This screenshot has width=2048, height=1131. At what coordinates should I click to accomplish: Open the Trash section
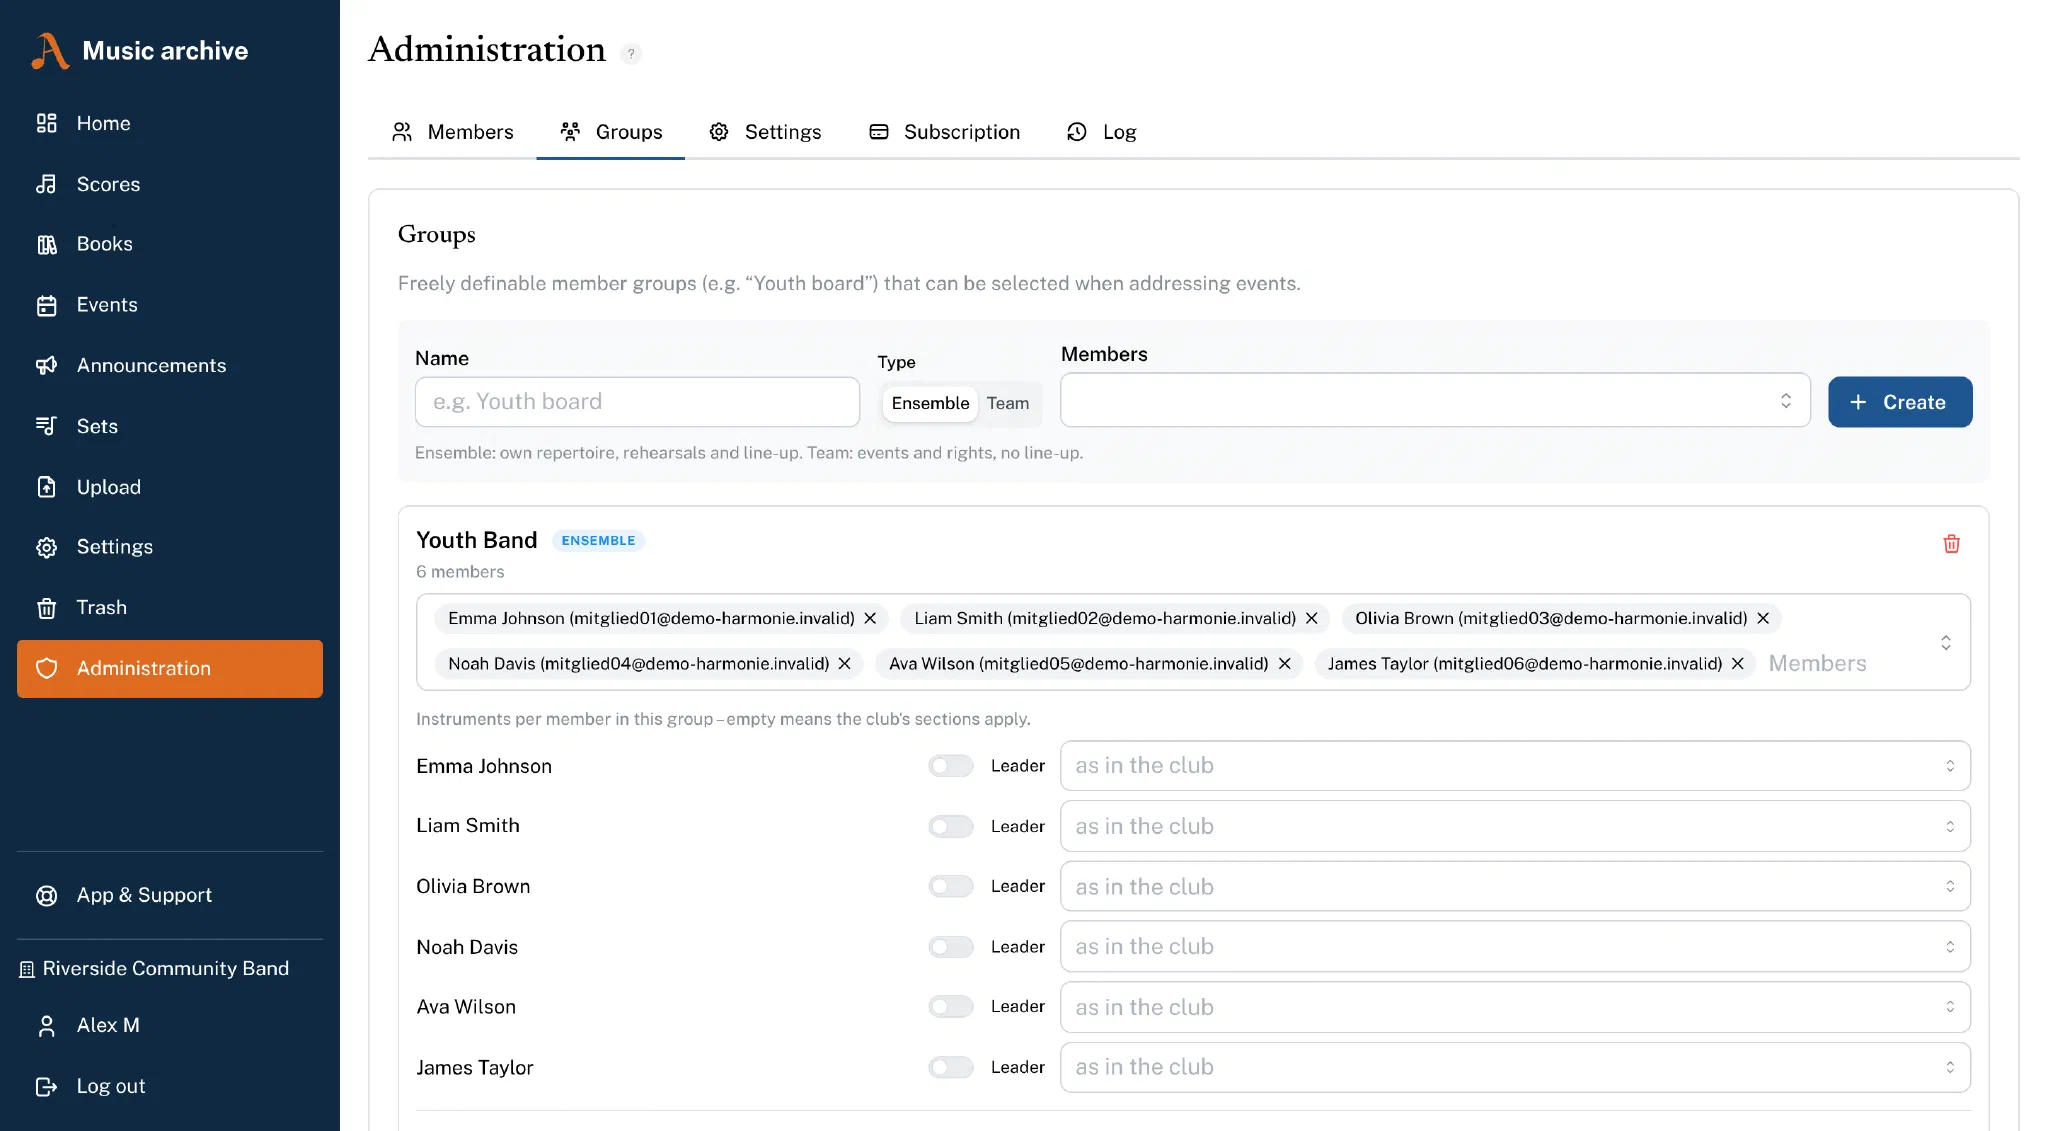click(170, 608)
